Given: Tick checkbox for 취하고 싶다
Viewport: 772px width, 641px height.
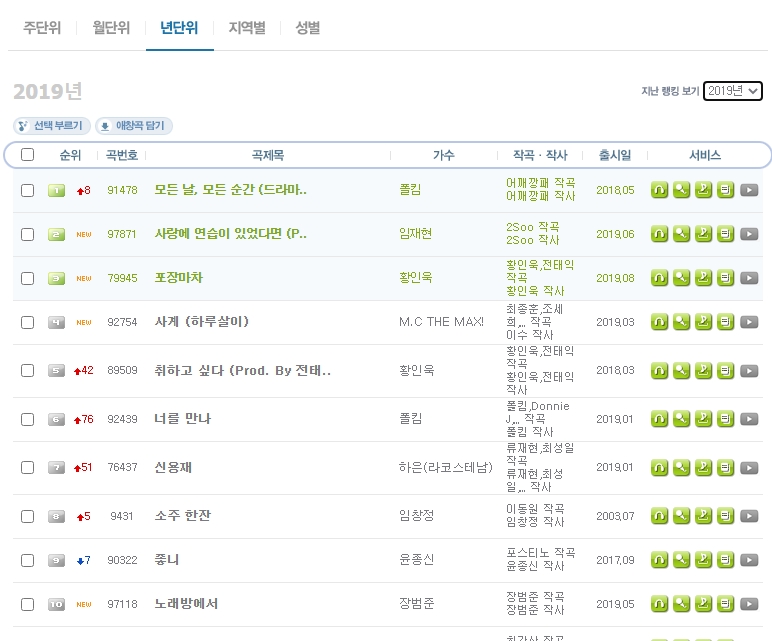Looking at the screenshot, I should 28,370.
